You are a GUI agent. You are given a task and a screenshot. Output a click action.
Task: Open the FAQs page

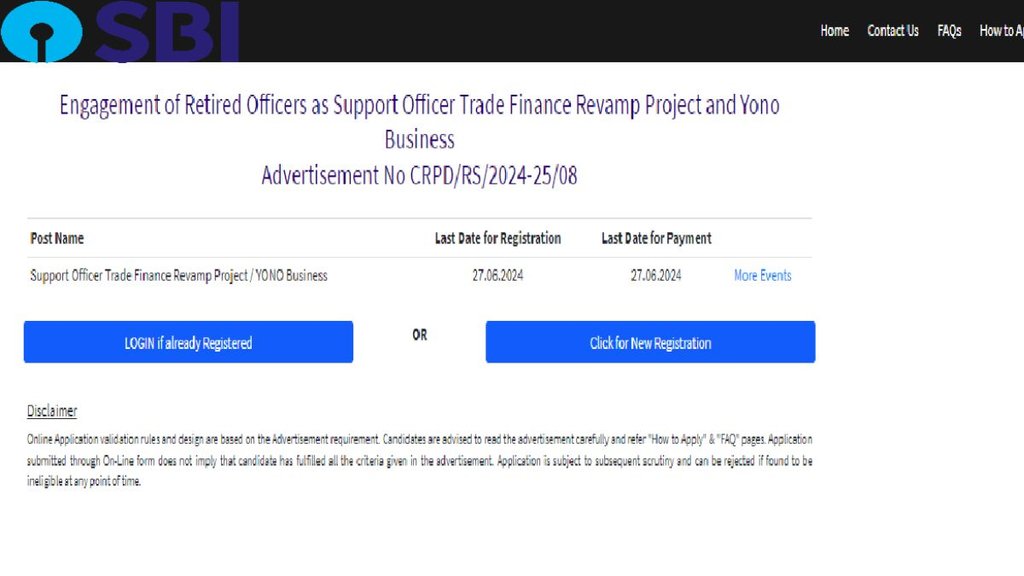tap(949, 31)
